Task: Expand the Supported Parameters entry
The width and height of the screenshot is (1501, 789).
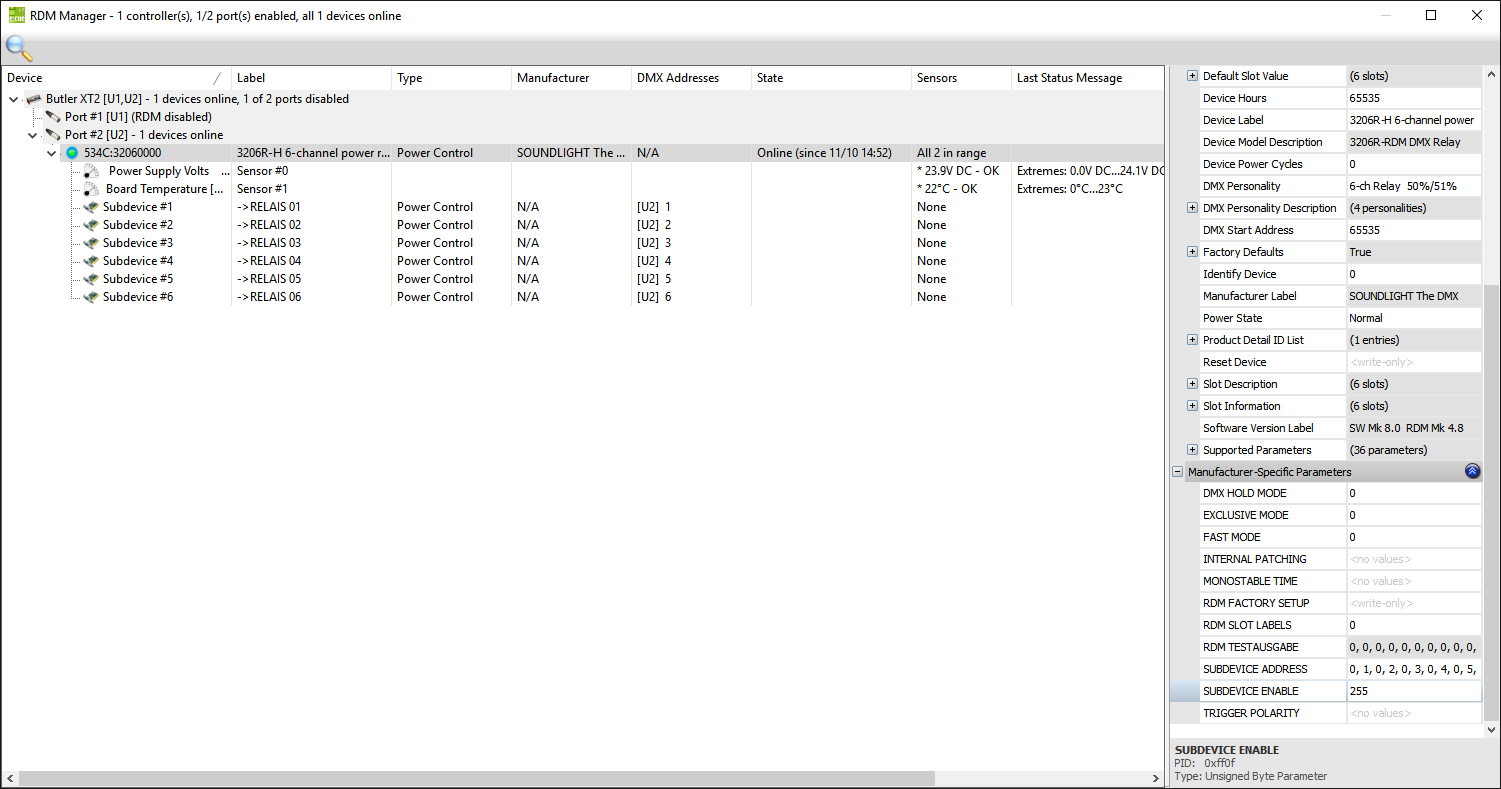Action: point(1192,450)
